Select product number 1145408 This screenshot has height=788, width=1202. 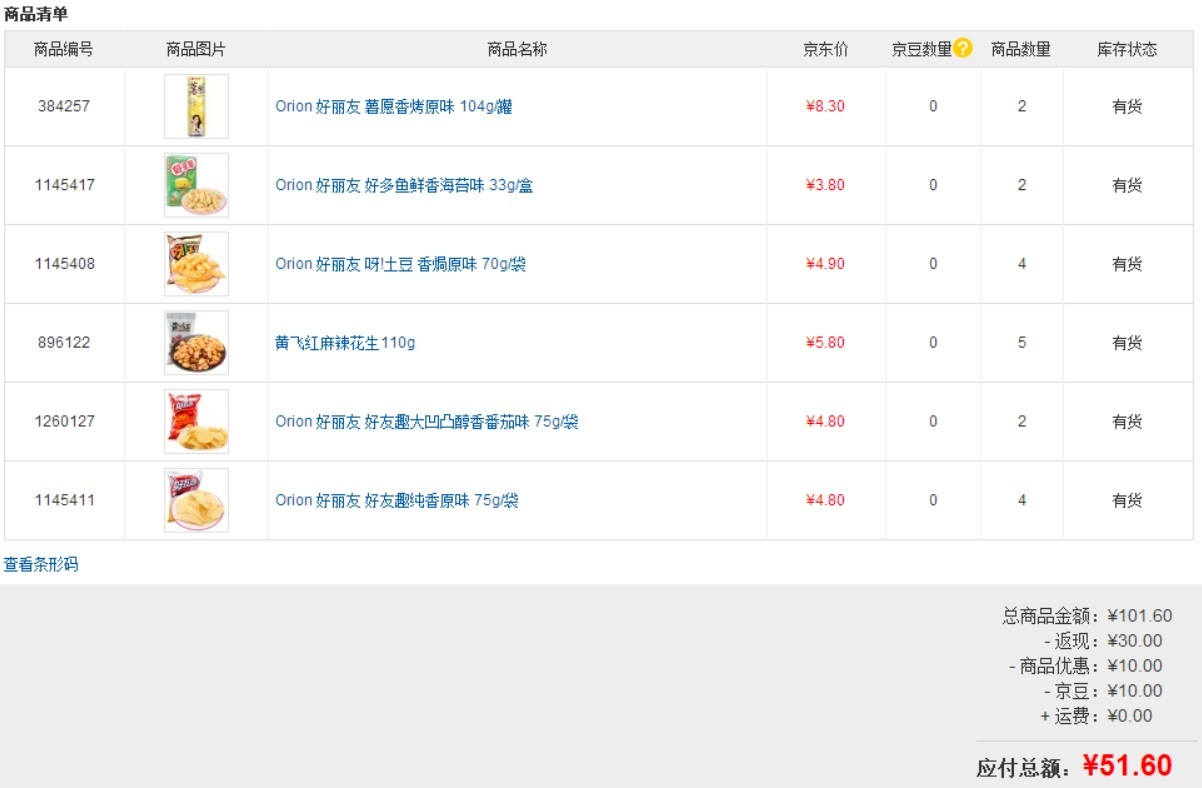(64, 264)
